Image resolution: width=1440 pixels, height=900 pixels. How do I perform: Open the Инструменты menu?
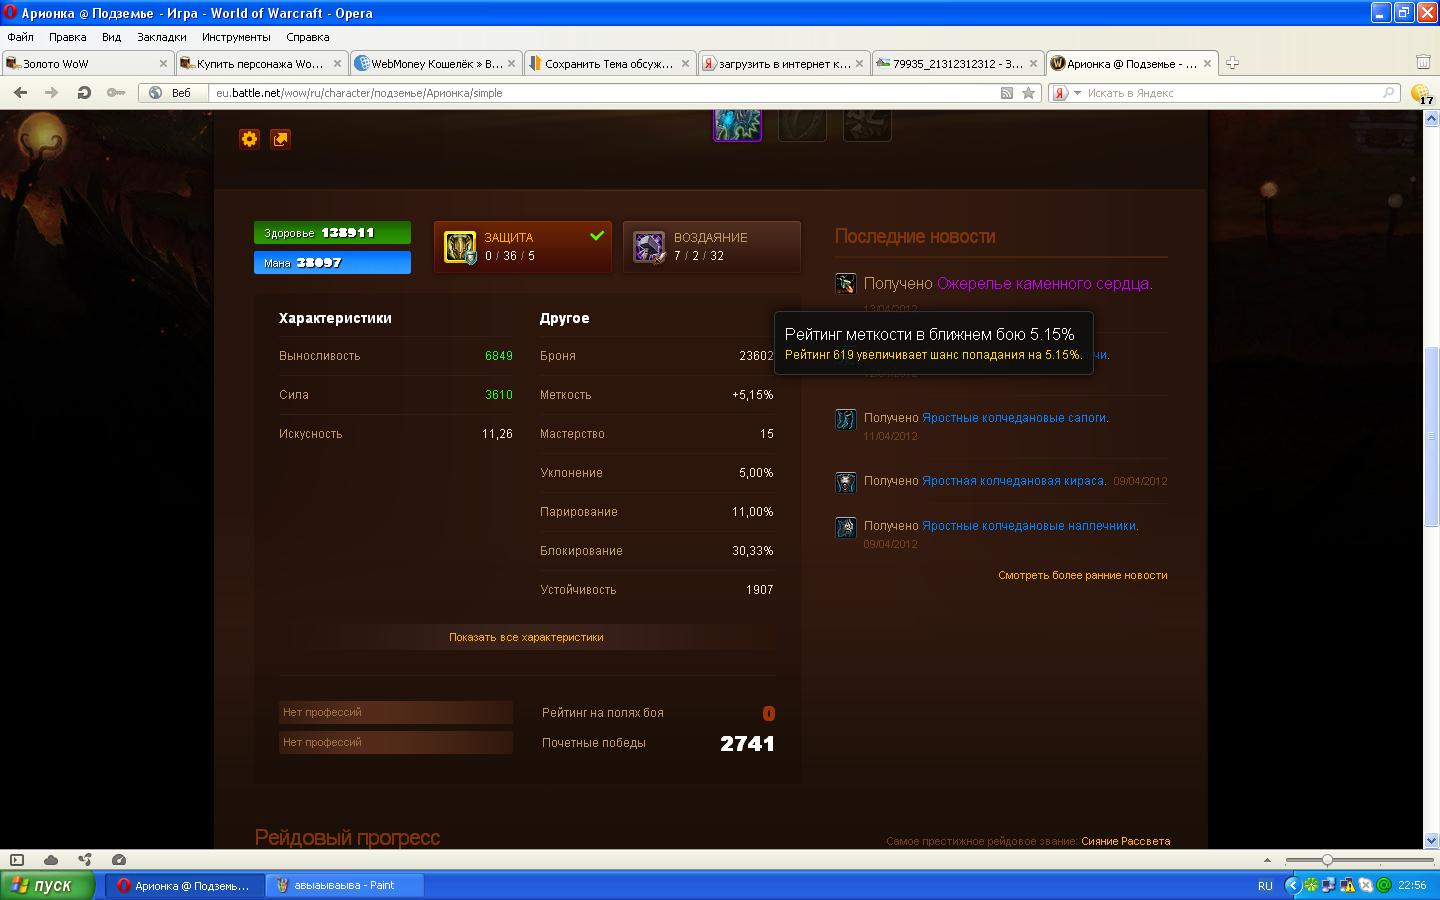pos(236,37)
